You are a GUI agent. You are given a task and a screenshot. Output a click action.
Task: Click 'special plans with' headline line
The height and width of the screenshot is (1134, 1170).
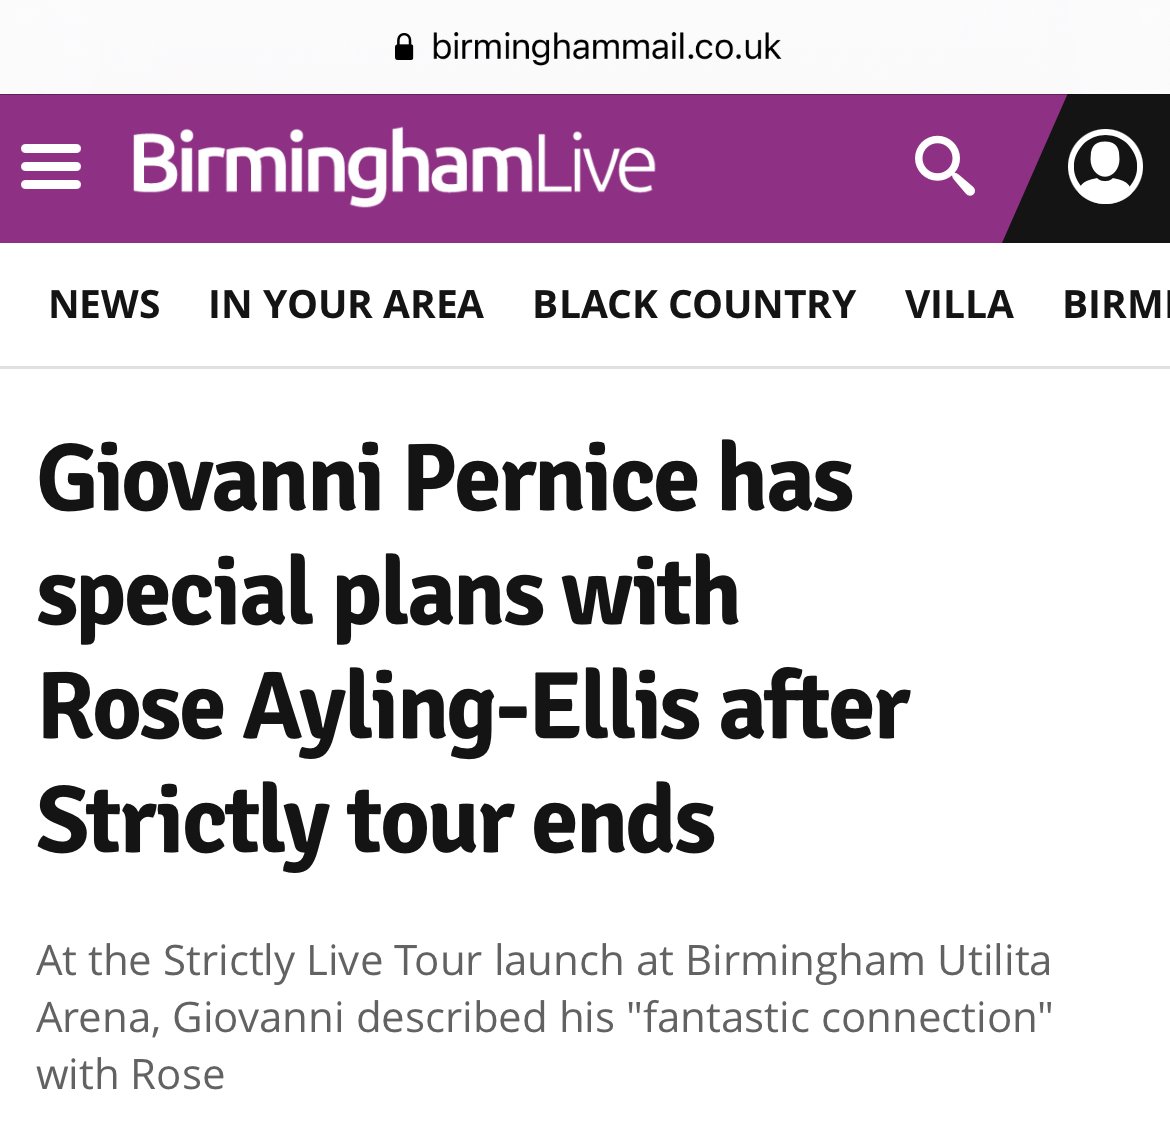coord(388,595)
